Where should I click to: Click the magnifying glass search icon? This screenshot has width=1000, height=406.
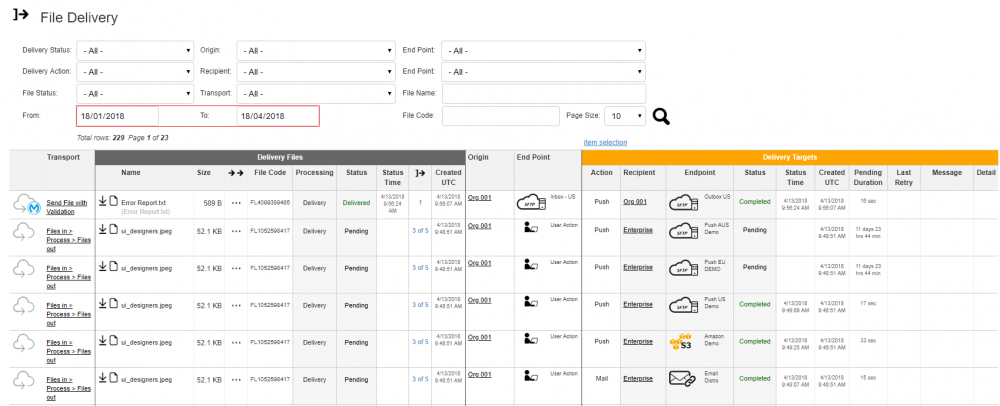(661, 116)
